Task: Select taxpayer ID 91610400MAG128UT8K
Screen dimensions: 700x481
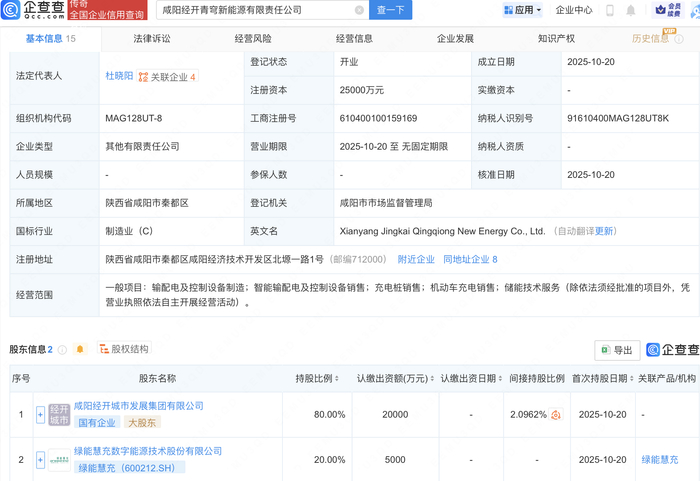Action: (618, 118)
